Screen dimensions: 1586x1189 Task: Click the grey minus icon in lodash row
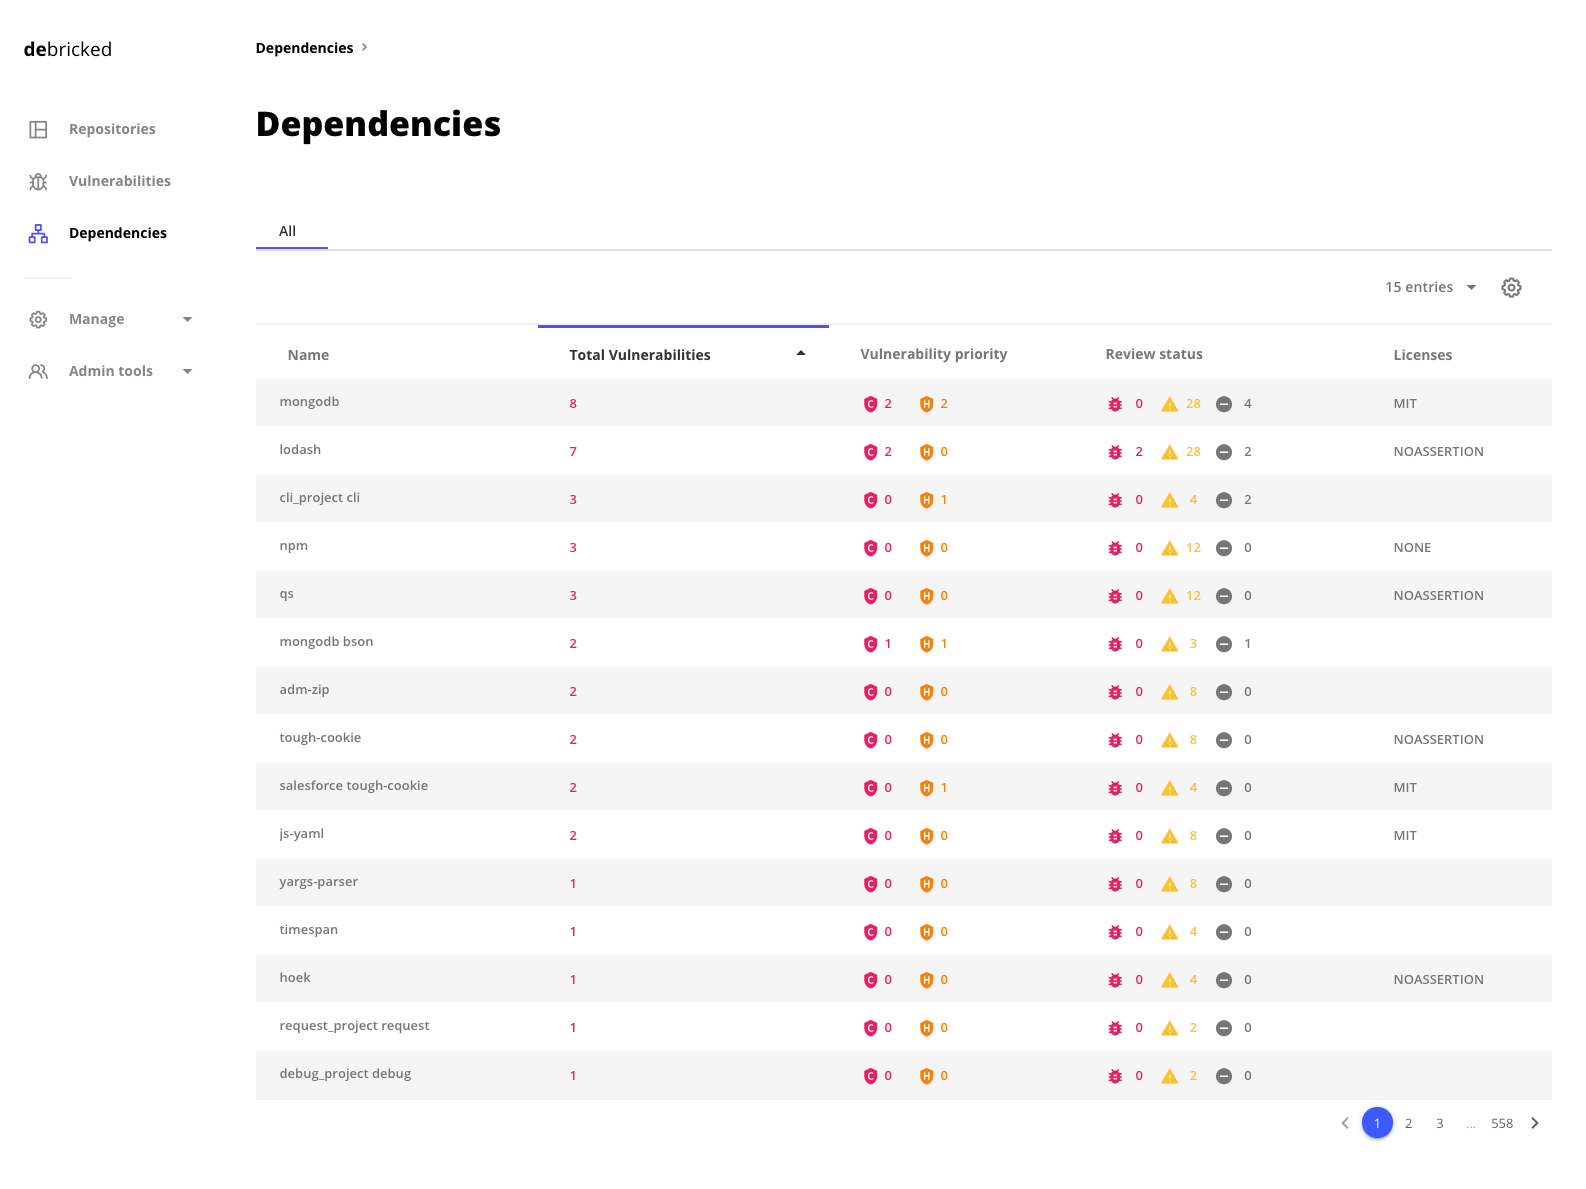coord(1223,452)
